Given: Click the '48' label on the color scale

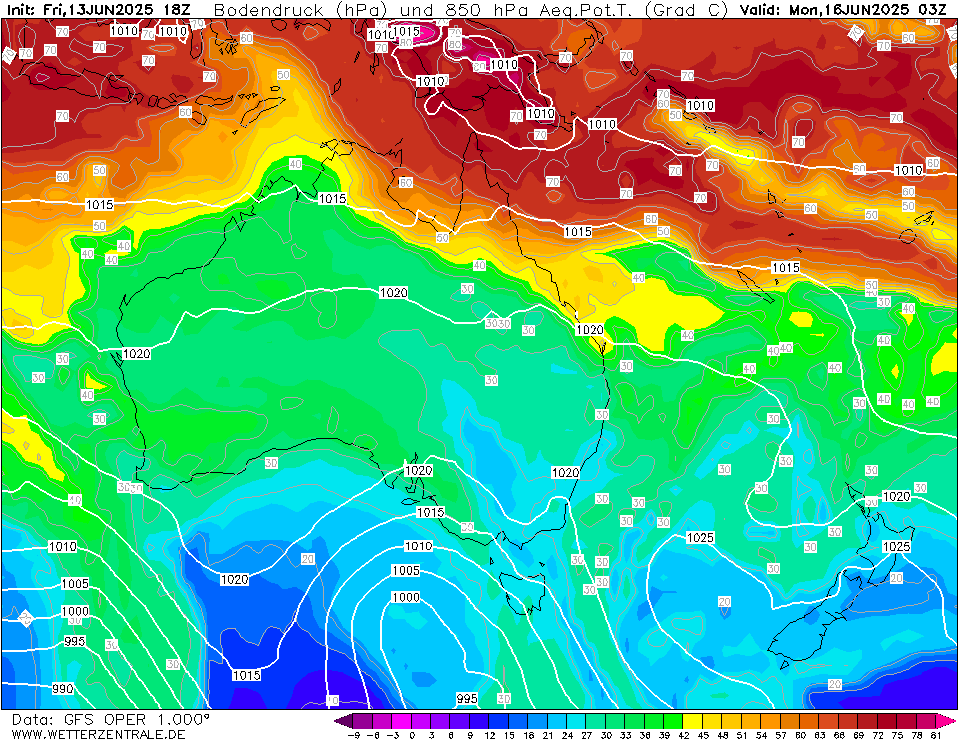Looking at the screenshot, I should pos(722,735).
